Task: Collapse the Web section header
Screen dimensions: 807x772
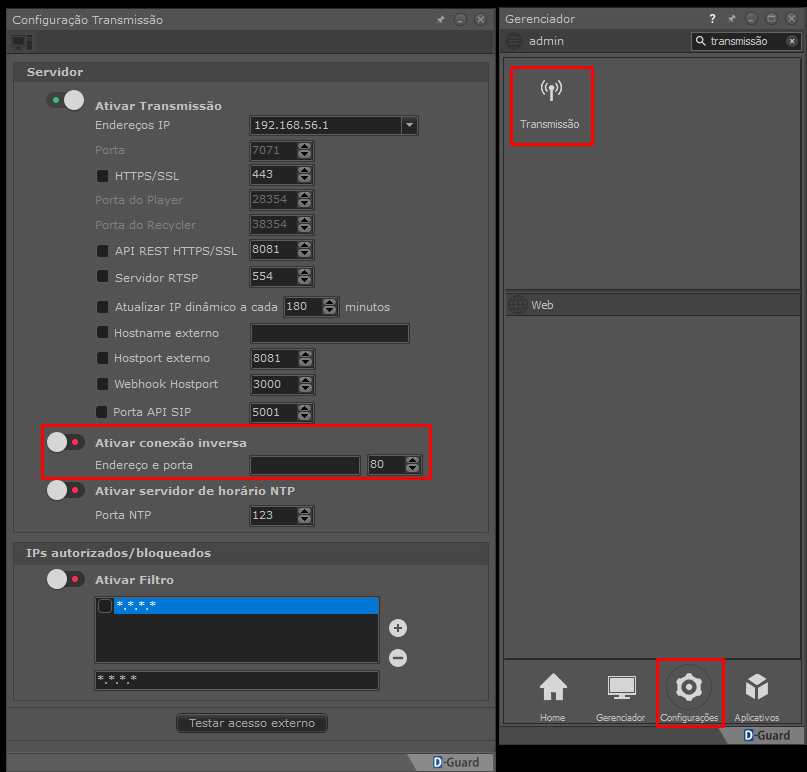Action: 544,305
